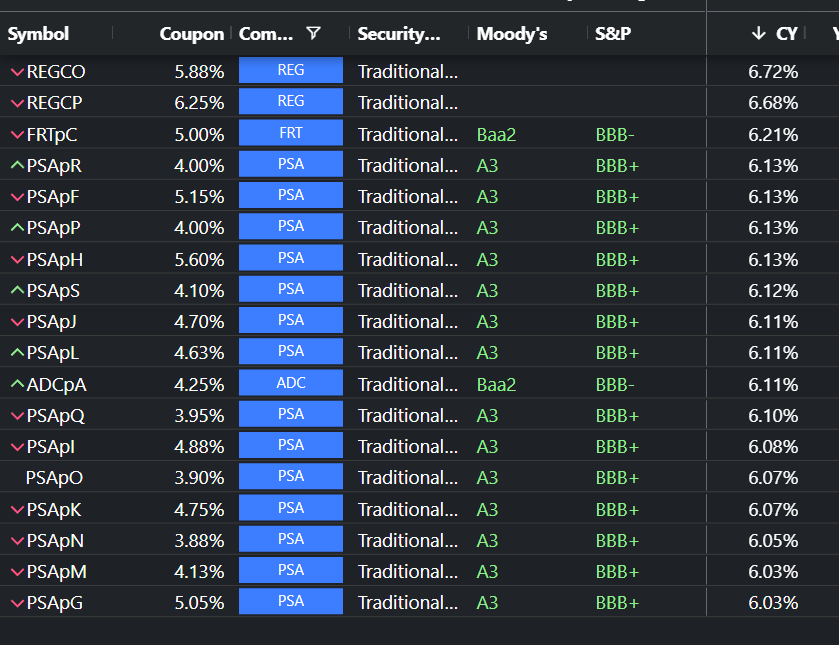Screen dimensions: 839x645
Task: Click the REG badge next to REGCO
Action: pyautogui.click(x=290, y=70)
